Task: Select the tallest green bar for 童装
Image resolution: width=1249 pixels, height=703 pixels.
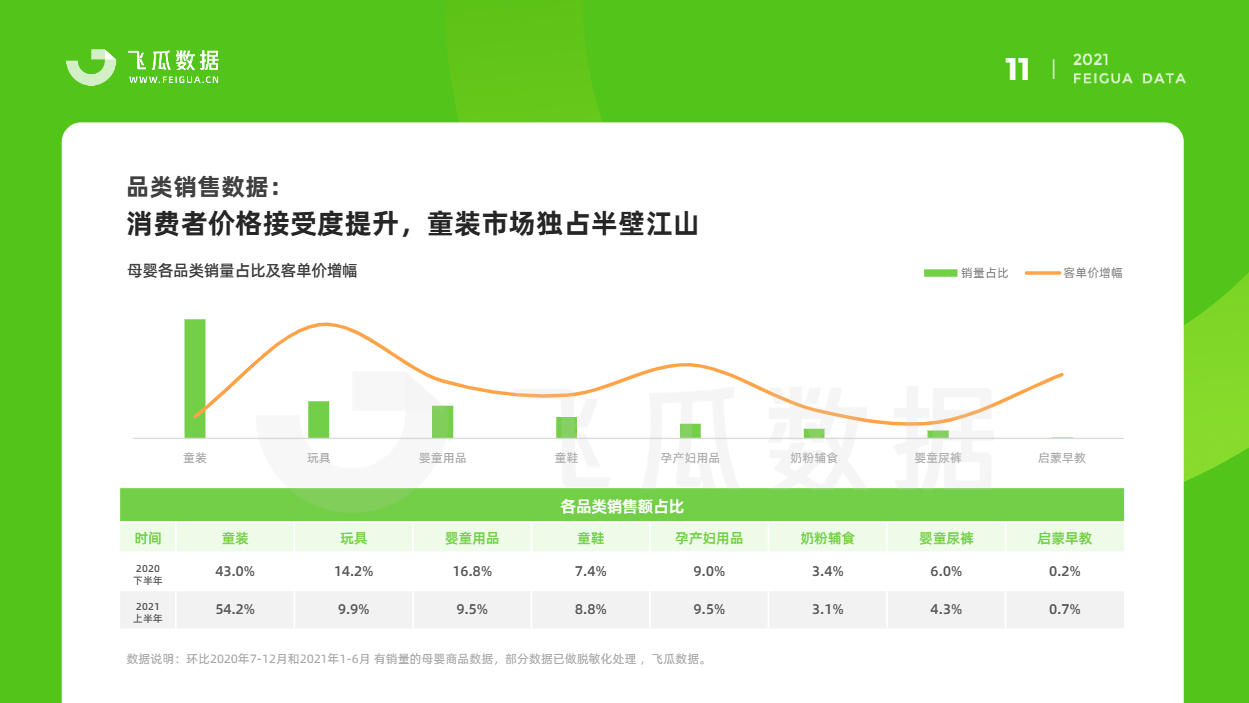Action: (195, 378)
